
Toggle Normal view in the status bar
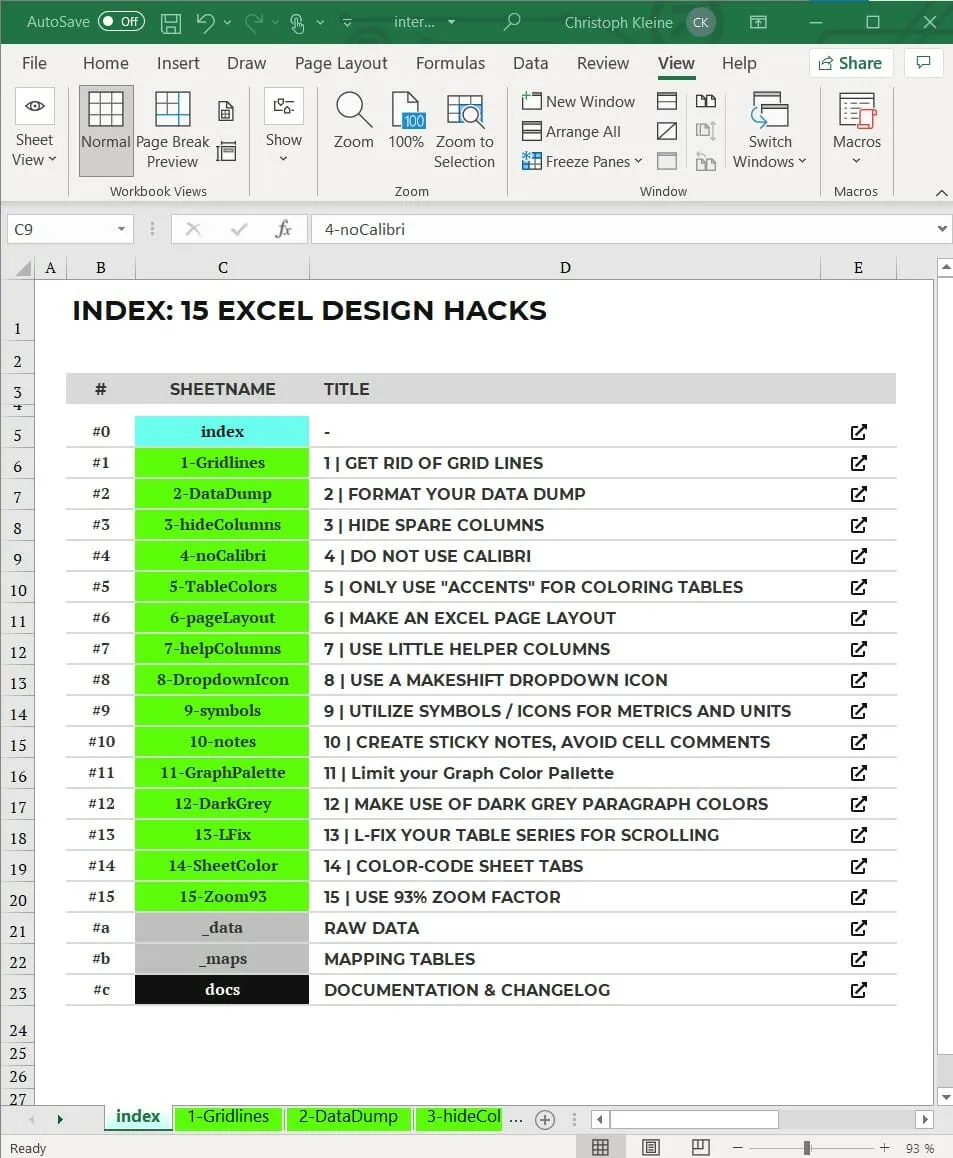(x=600, y=1146)
